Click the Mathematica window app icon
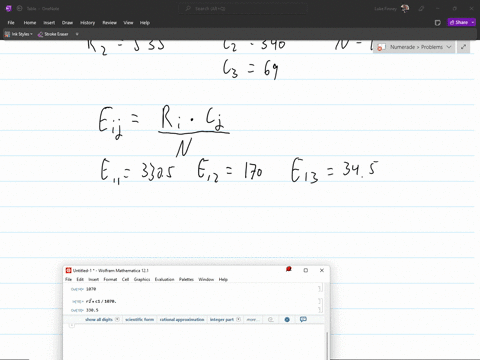Image resolution: width=480 pixels, height=360 pixels. pos(68,270)
